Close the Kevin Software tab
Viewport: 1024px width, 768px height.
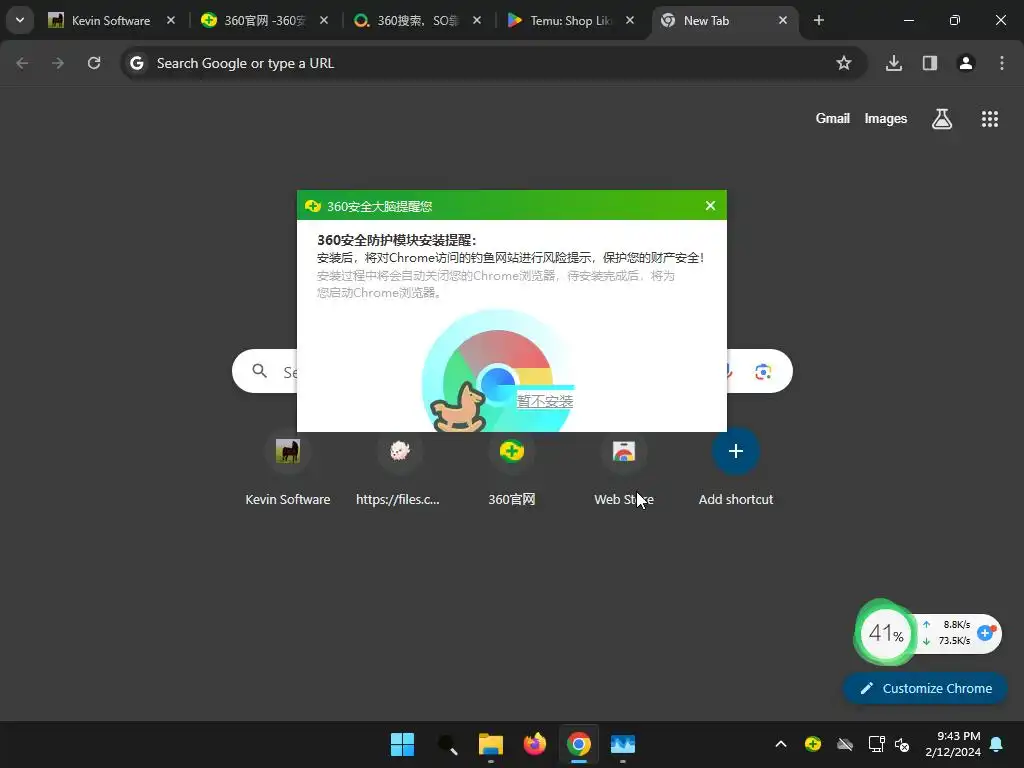click(x=170, y=21)
